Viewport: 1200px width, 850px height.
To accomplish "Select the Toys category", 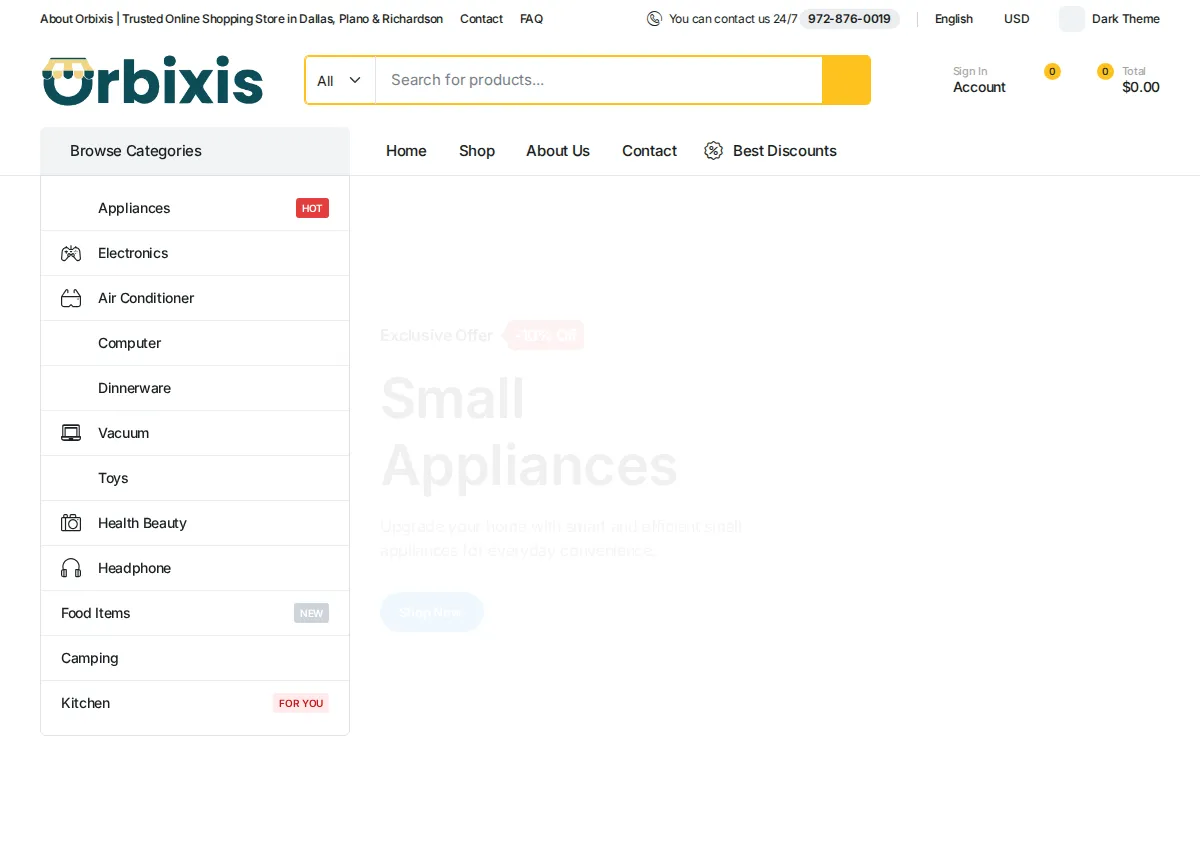I will pyautogui.click(x=195, y=478).
